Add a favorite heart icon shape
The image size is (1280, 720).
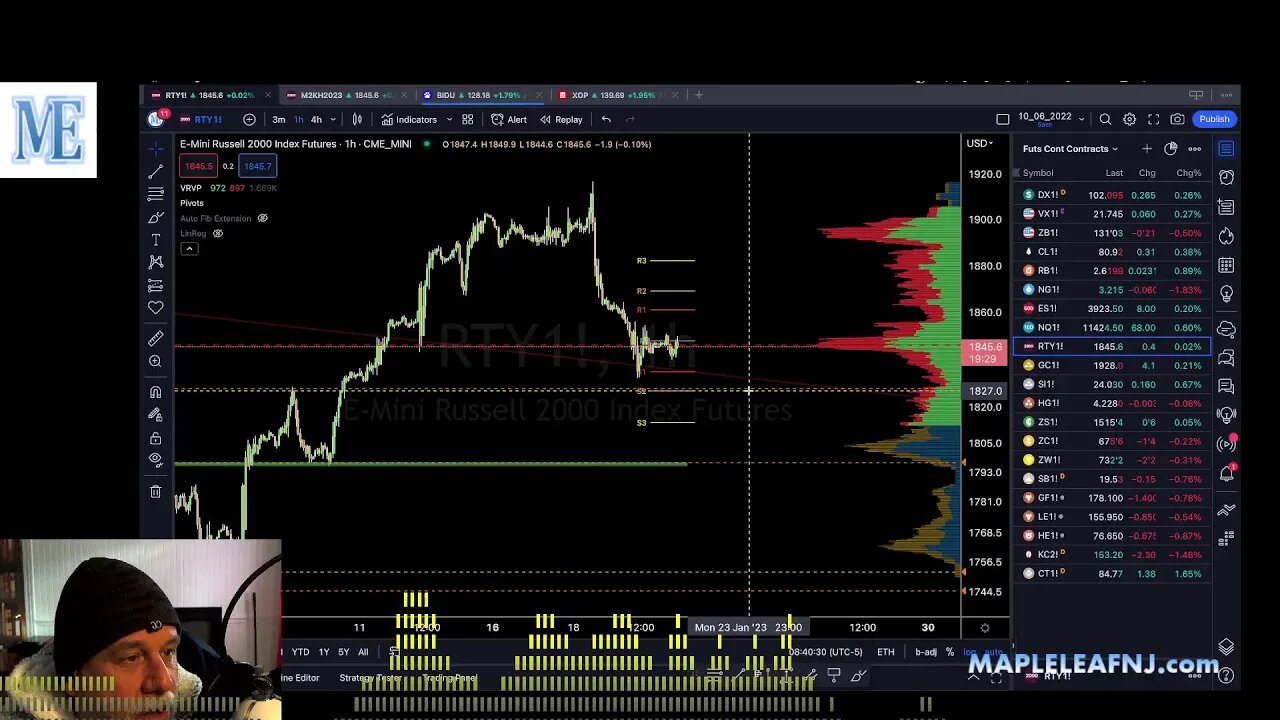(156, 308)
